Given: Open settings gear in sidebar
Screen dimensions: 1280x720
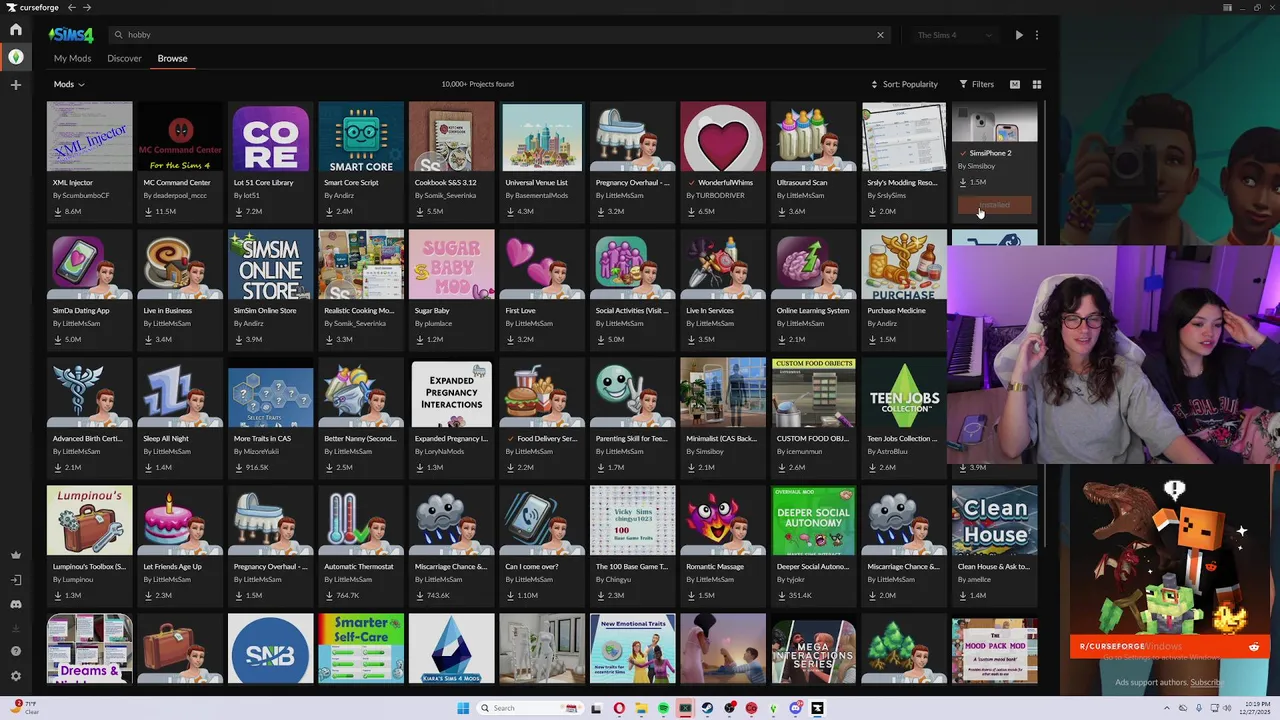Looking at the screenshot, I should [x=15, y=676].
